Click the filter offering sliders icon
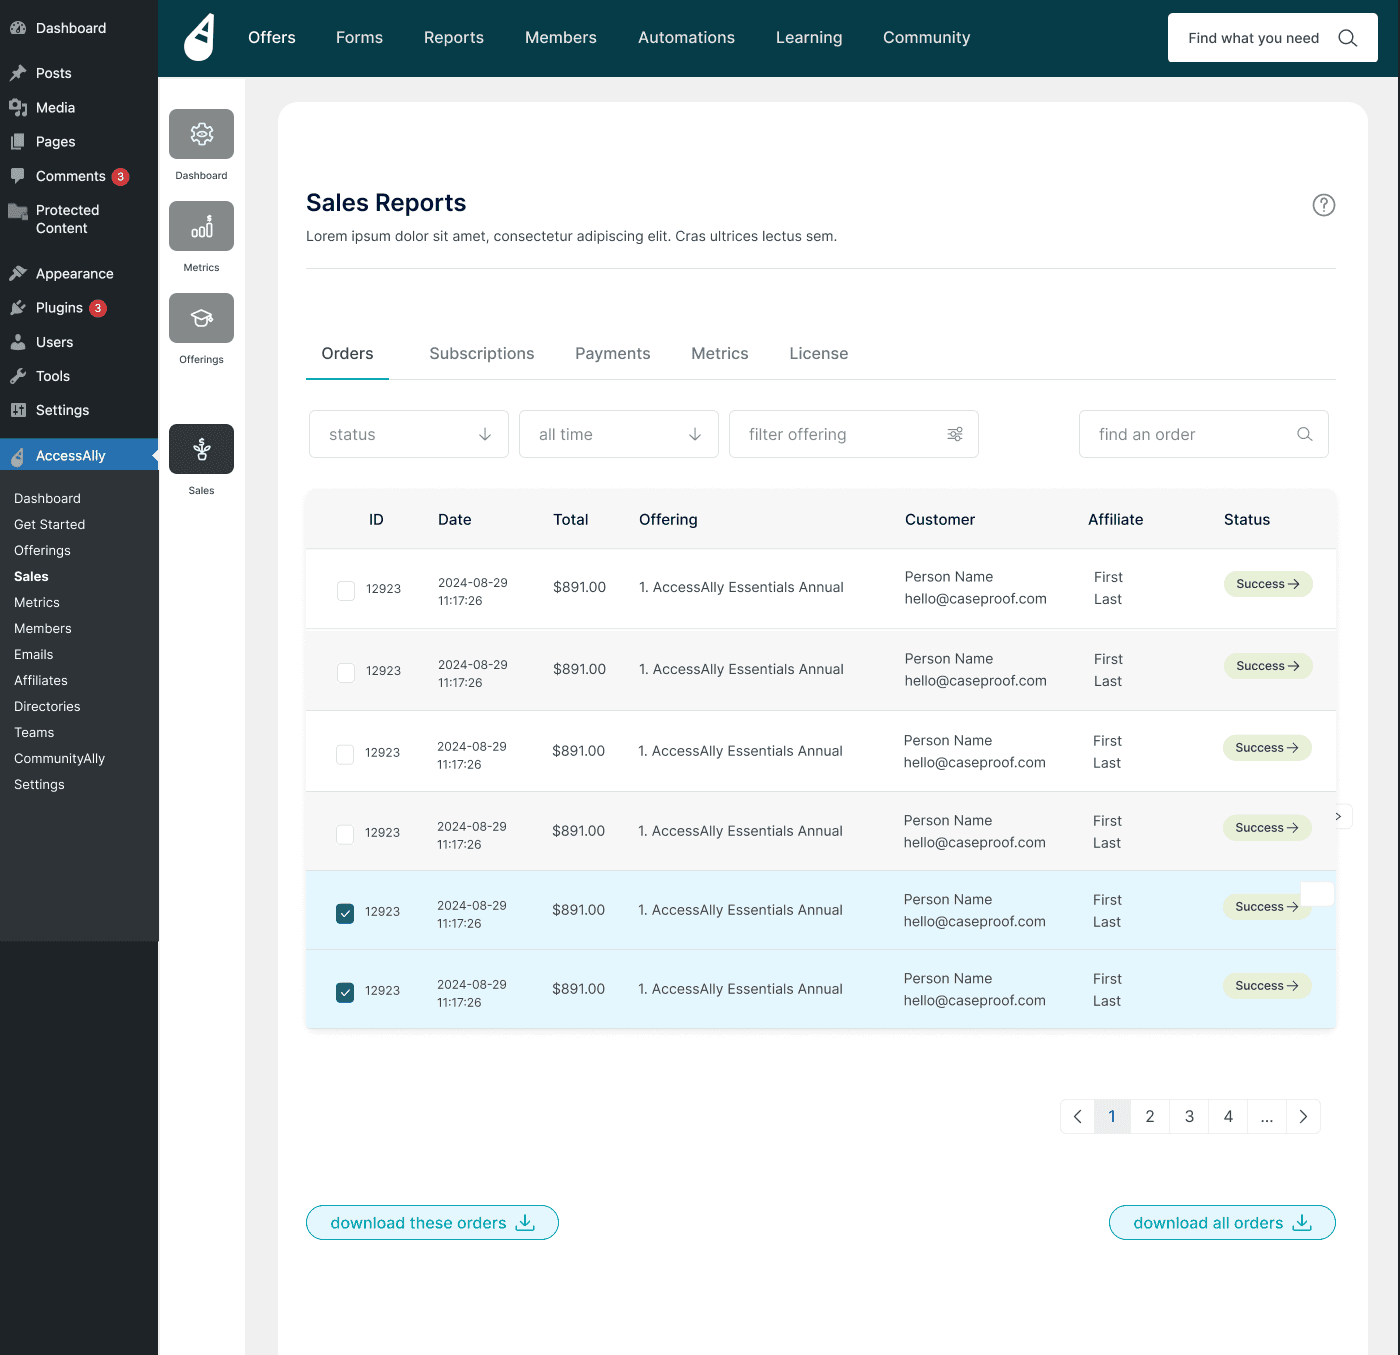Viewport: 1400px width, 1355px height. pyautogui.click(x=955, y=434)
